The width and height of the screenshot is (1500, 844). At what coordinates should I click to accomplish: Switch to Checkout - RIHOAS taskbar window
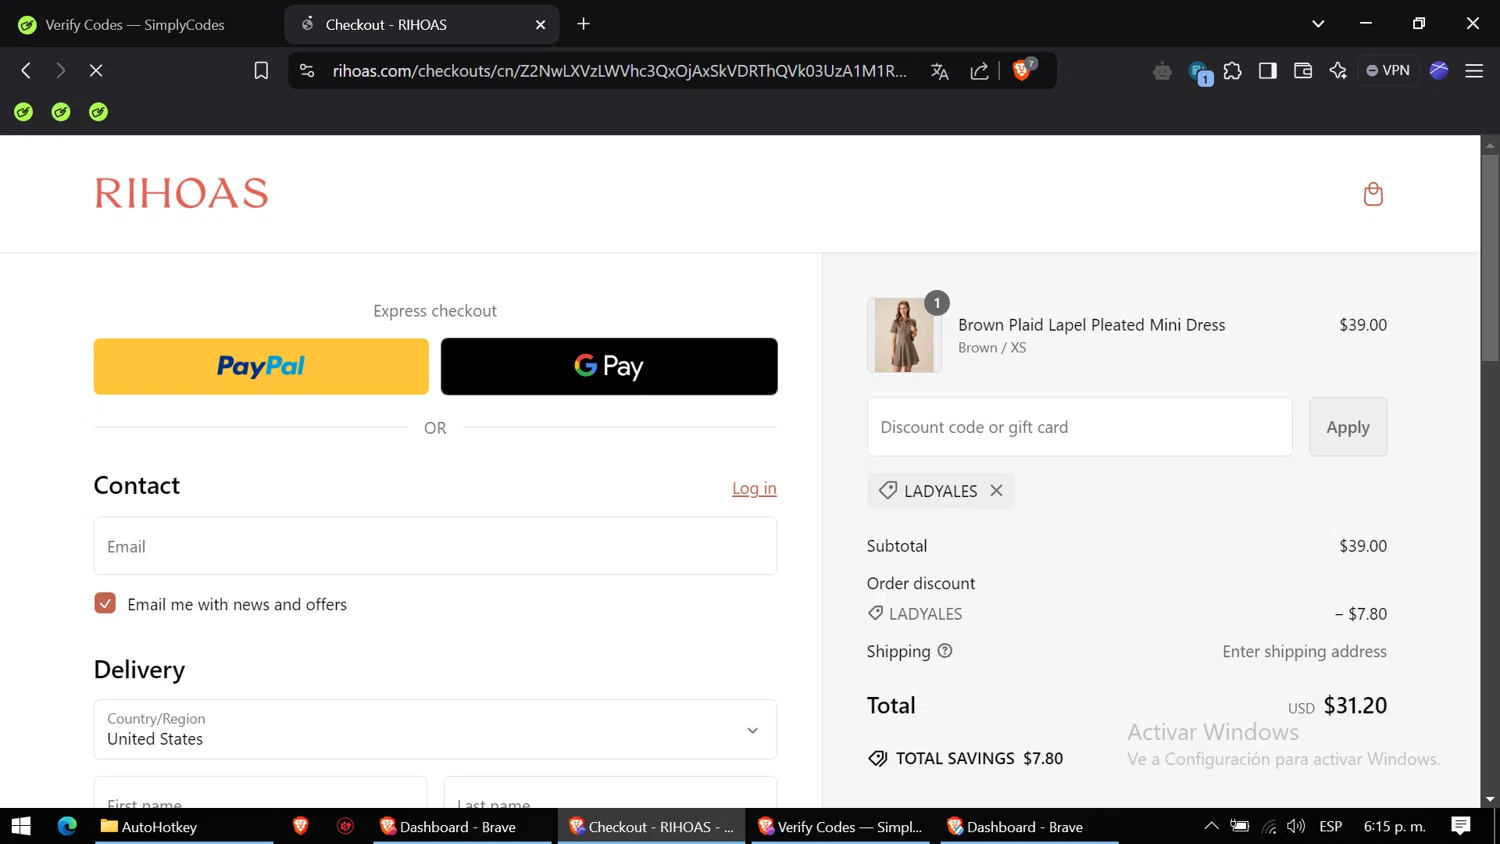click(651, 826)
